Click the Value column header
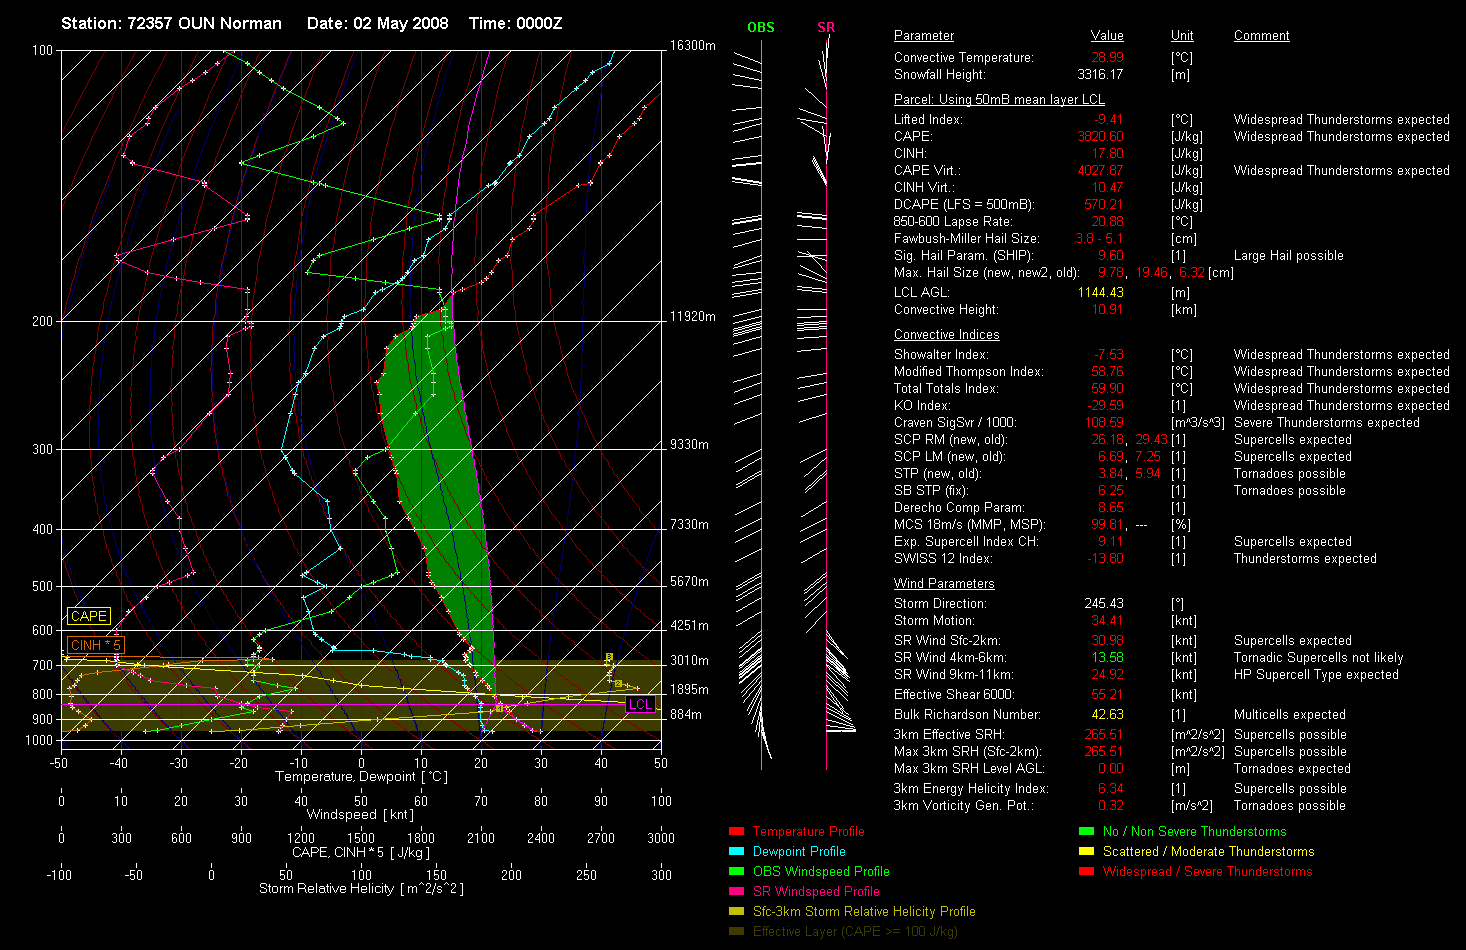This screenshot has height=950, width=1466. 1107,36
